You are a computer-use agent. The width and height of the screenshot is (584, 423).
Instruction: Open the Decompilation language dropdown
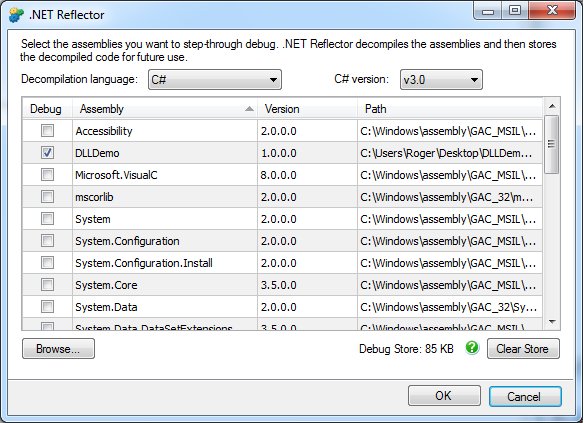click(x=215, y=80)
